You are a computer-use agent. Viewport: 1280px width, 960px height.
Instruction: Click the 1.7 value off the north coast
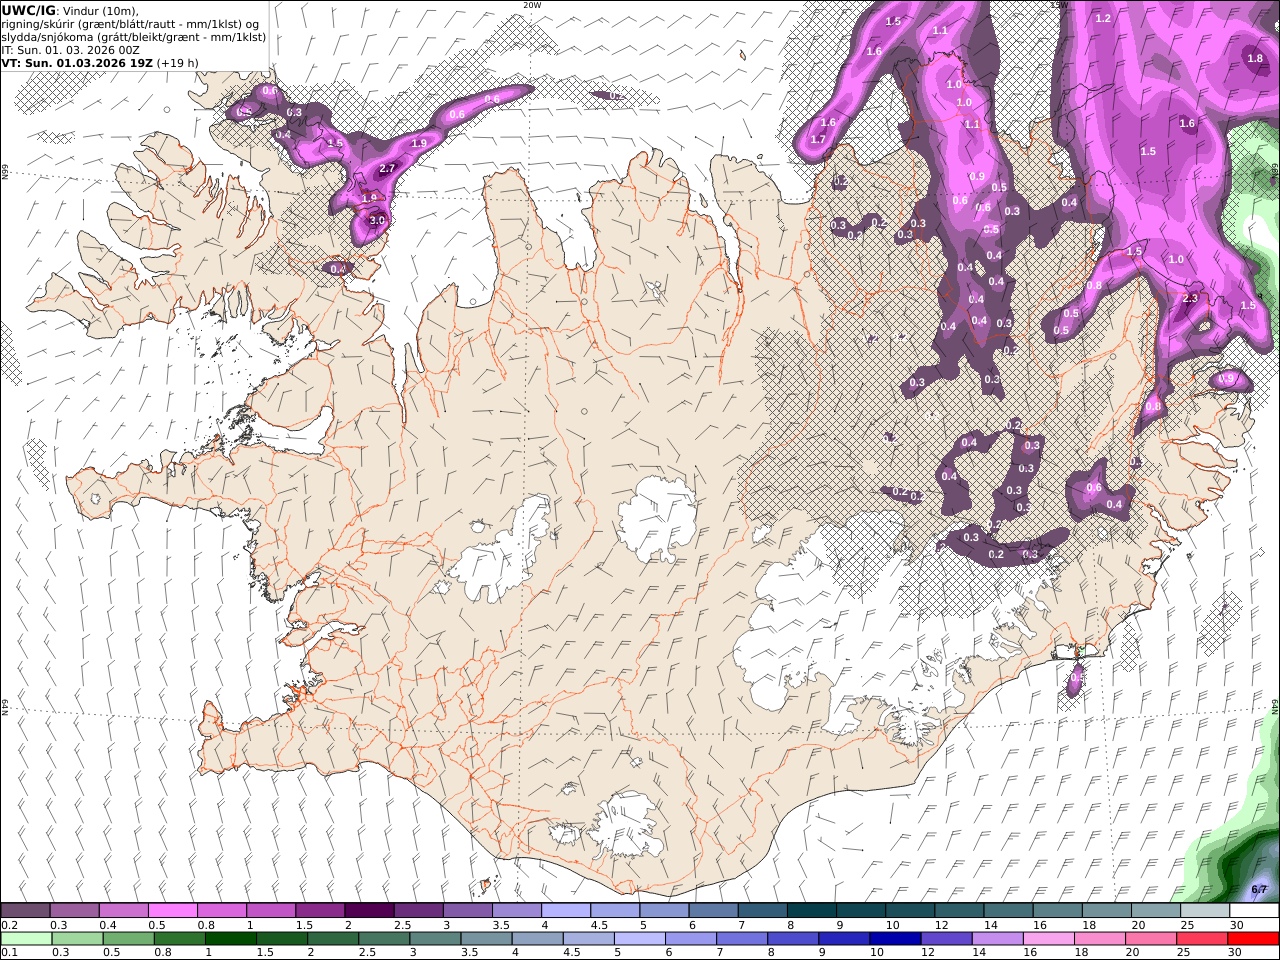818,139
